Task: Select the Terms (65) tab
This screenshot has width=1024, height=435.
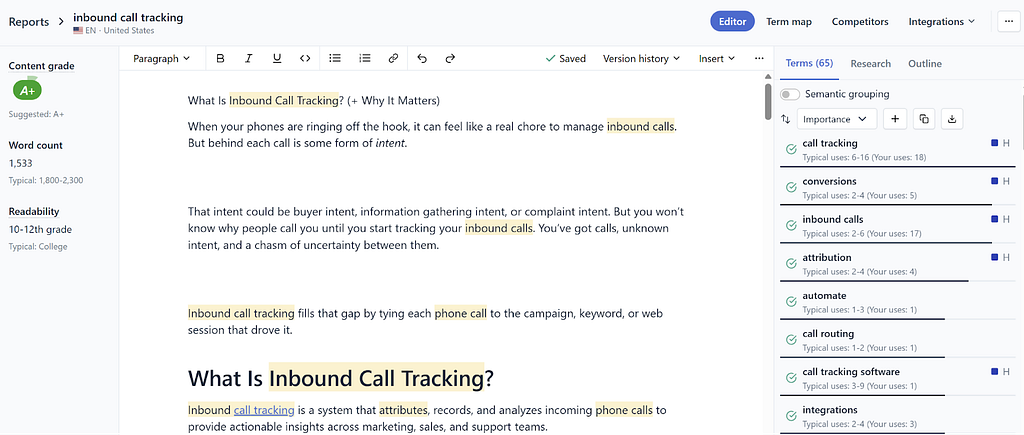Action: point(809,63)
